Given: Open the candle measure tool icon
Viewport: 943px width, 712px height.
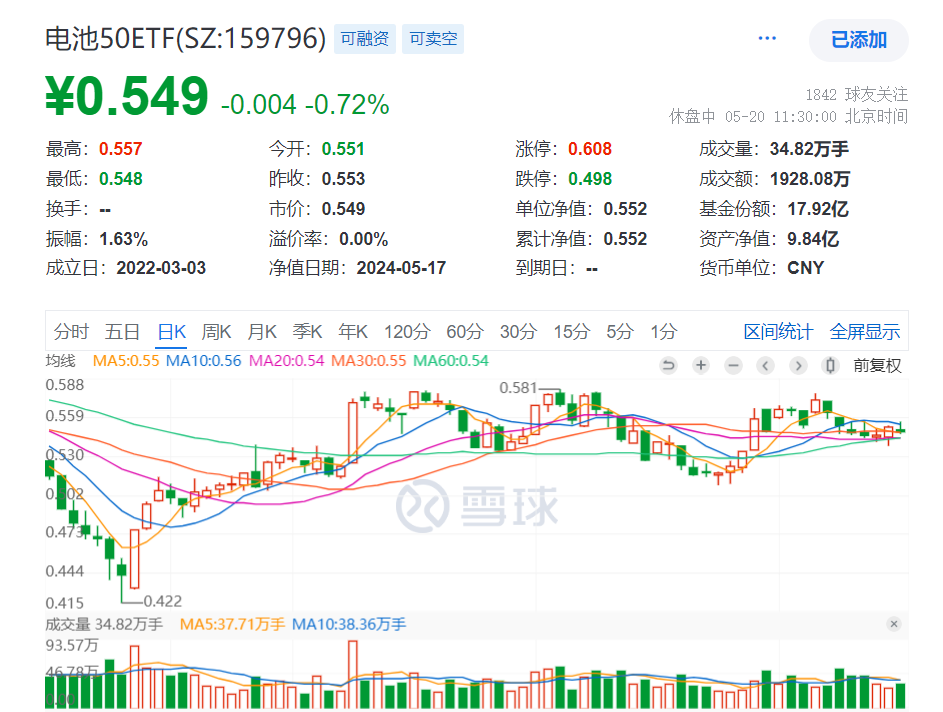Looking at the screenshot, I should pos(830,365).
